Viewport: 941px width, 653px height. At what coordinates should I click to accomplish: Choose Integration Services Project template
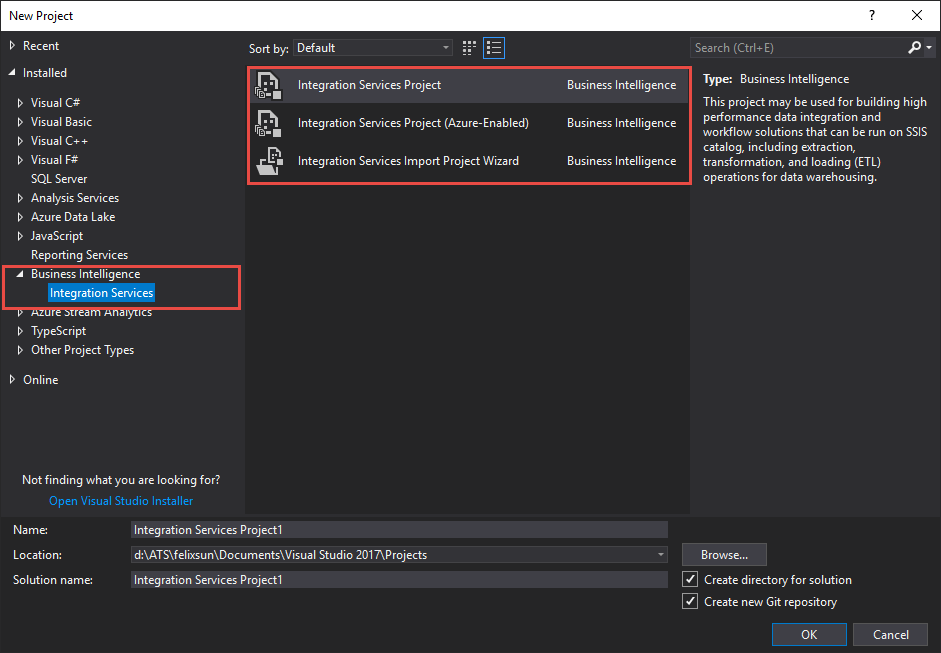coord(468,85)
